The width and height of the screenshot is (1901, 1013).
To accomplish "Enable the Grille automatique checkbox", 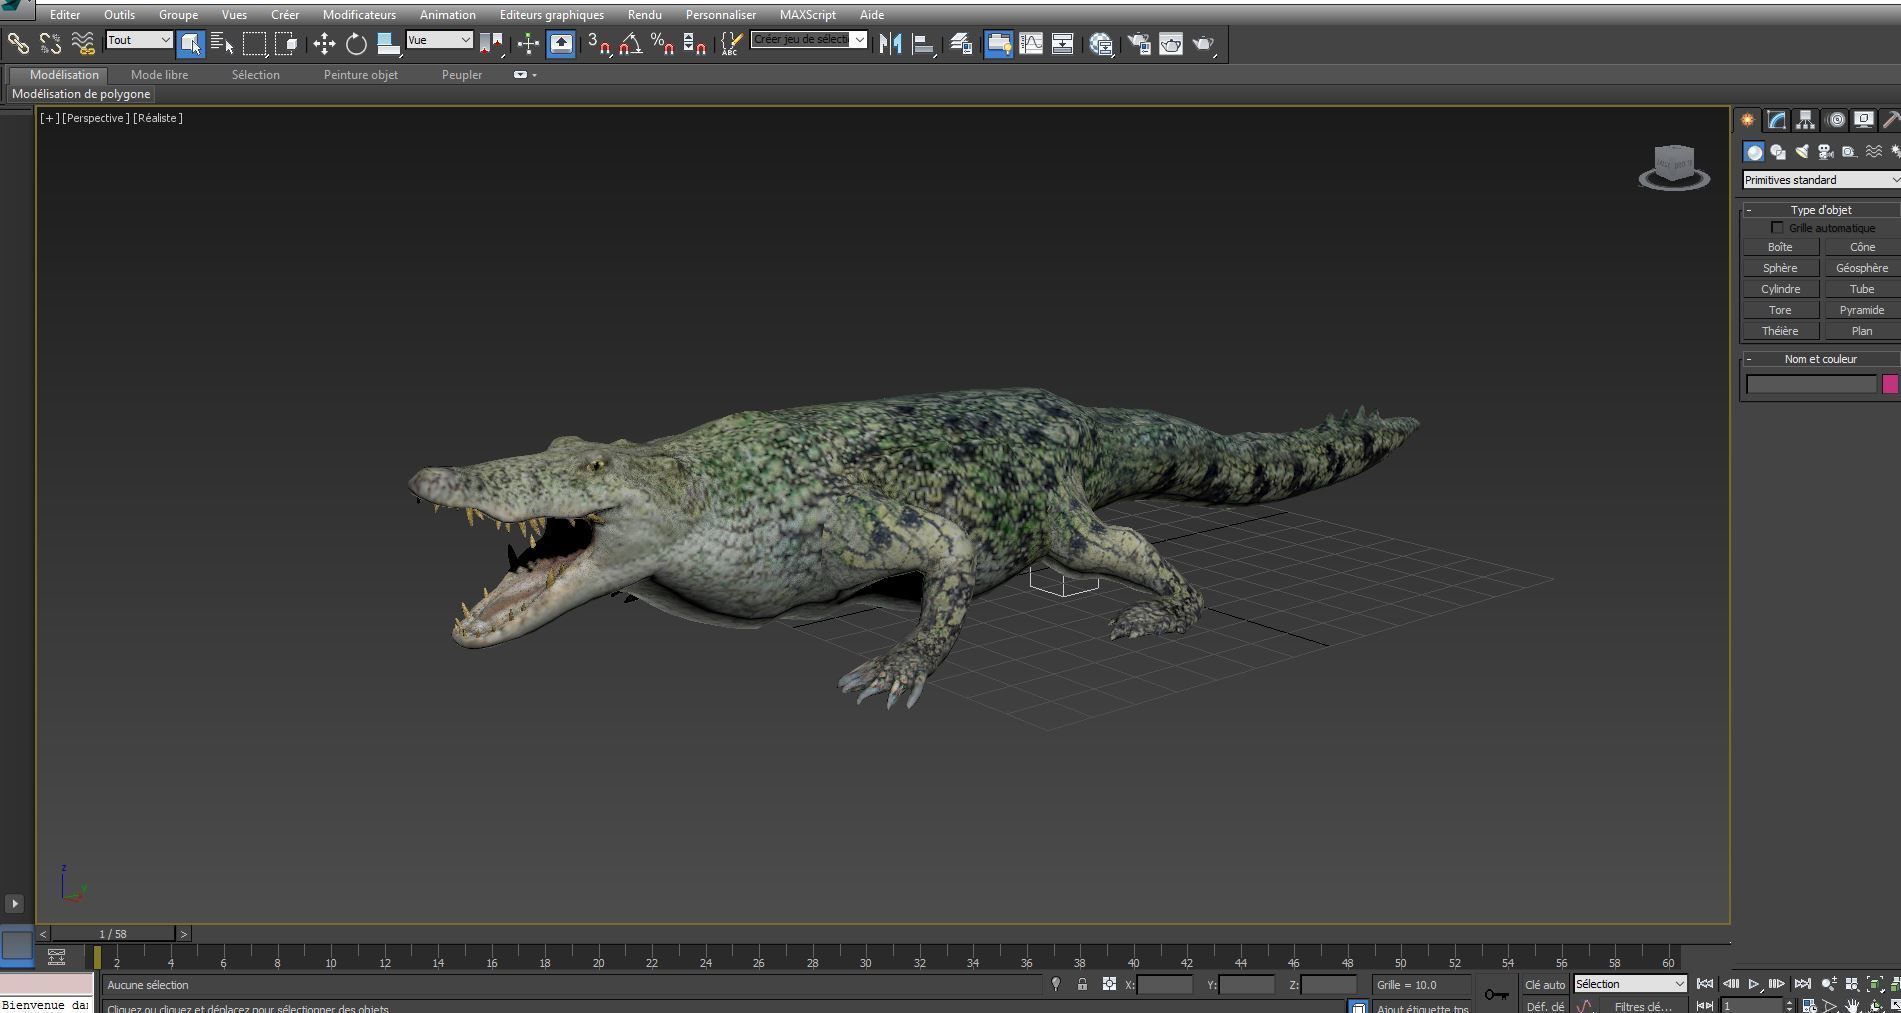I will (x=1777, y=228).
